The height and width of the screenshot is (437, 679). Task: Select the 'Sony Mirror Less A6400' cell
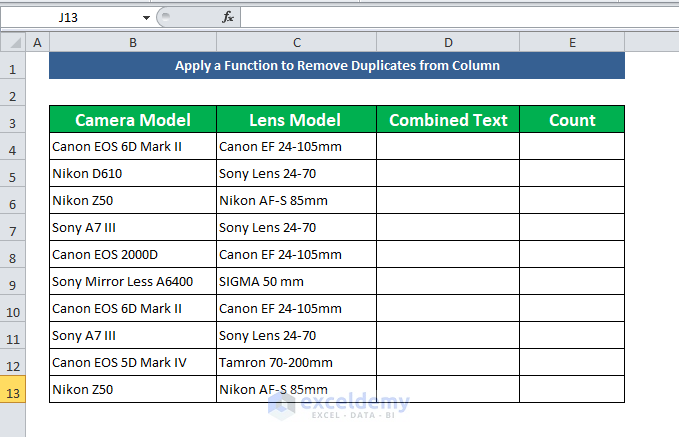click(133, 281)
